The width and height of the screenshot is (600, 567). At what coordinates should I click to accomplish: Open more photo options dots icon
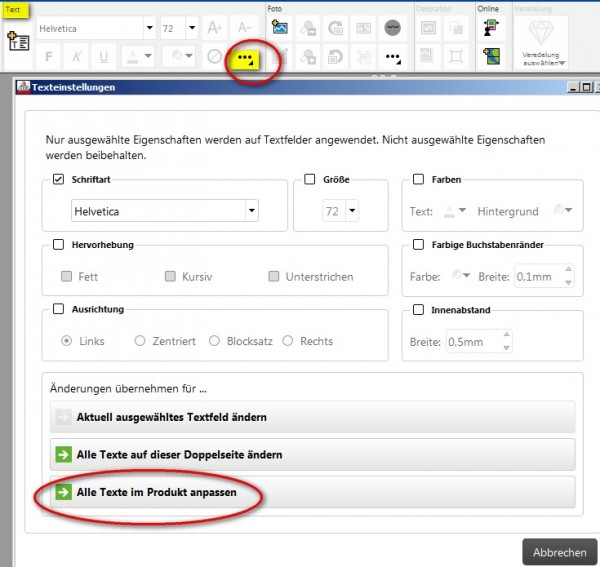pos(393,57)
